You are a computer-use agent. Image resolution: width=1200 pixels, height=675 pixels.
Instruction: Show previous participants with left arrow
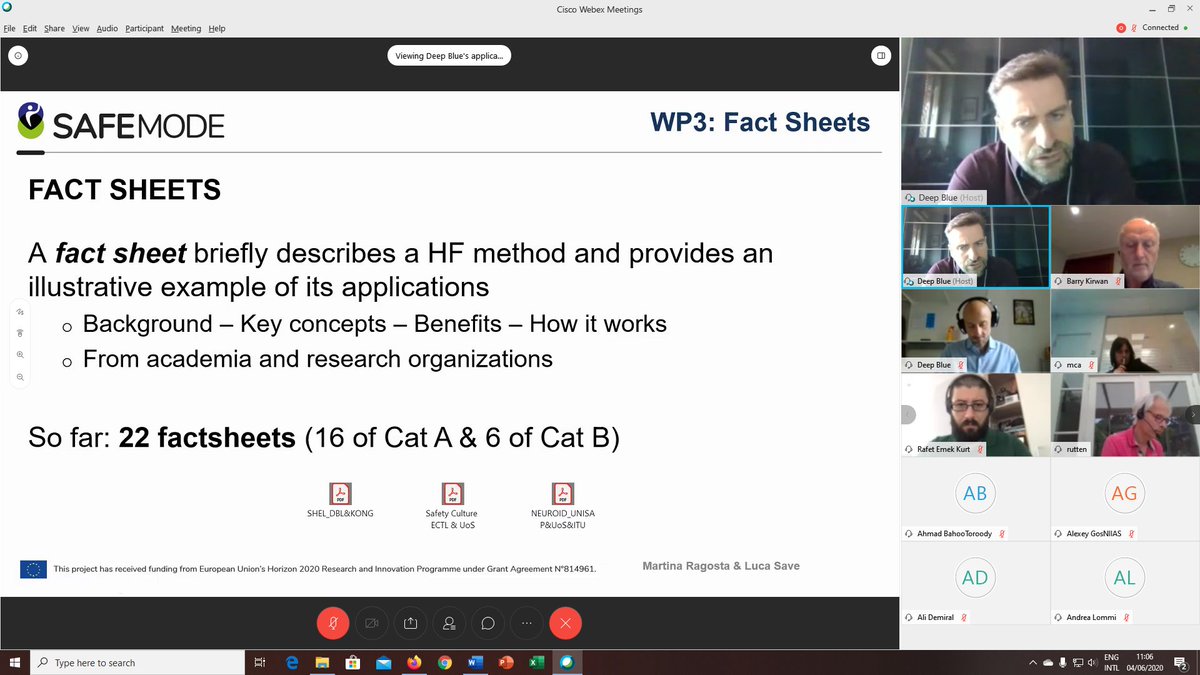(x=909, y=414)
